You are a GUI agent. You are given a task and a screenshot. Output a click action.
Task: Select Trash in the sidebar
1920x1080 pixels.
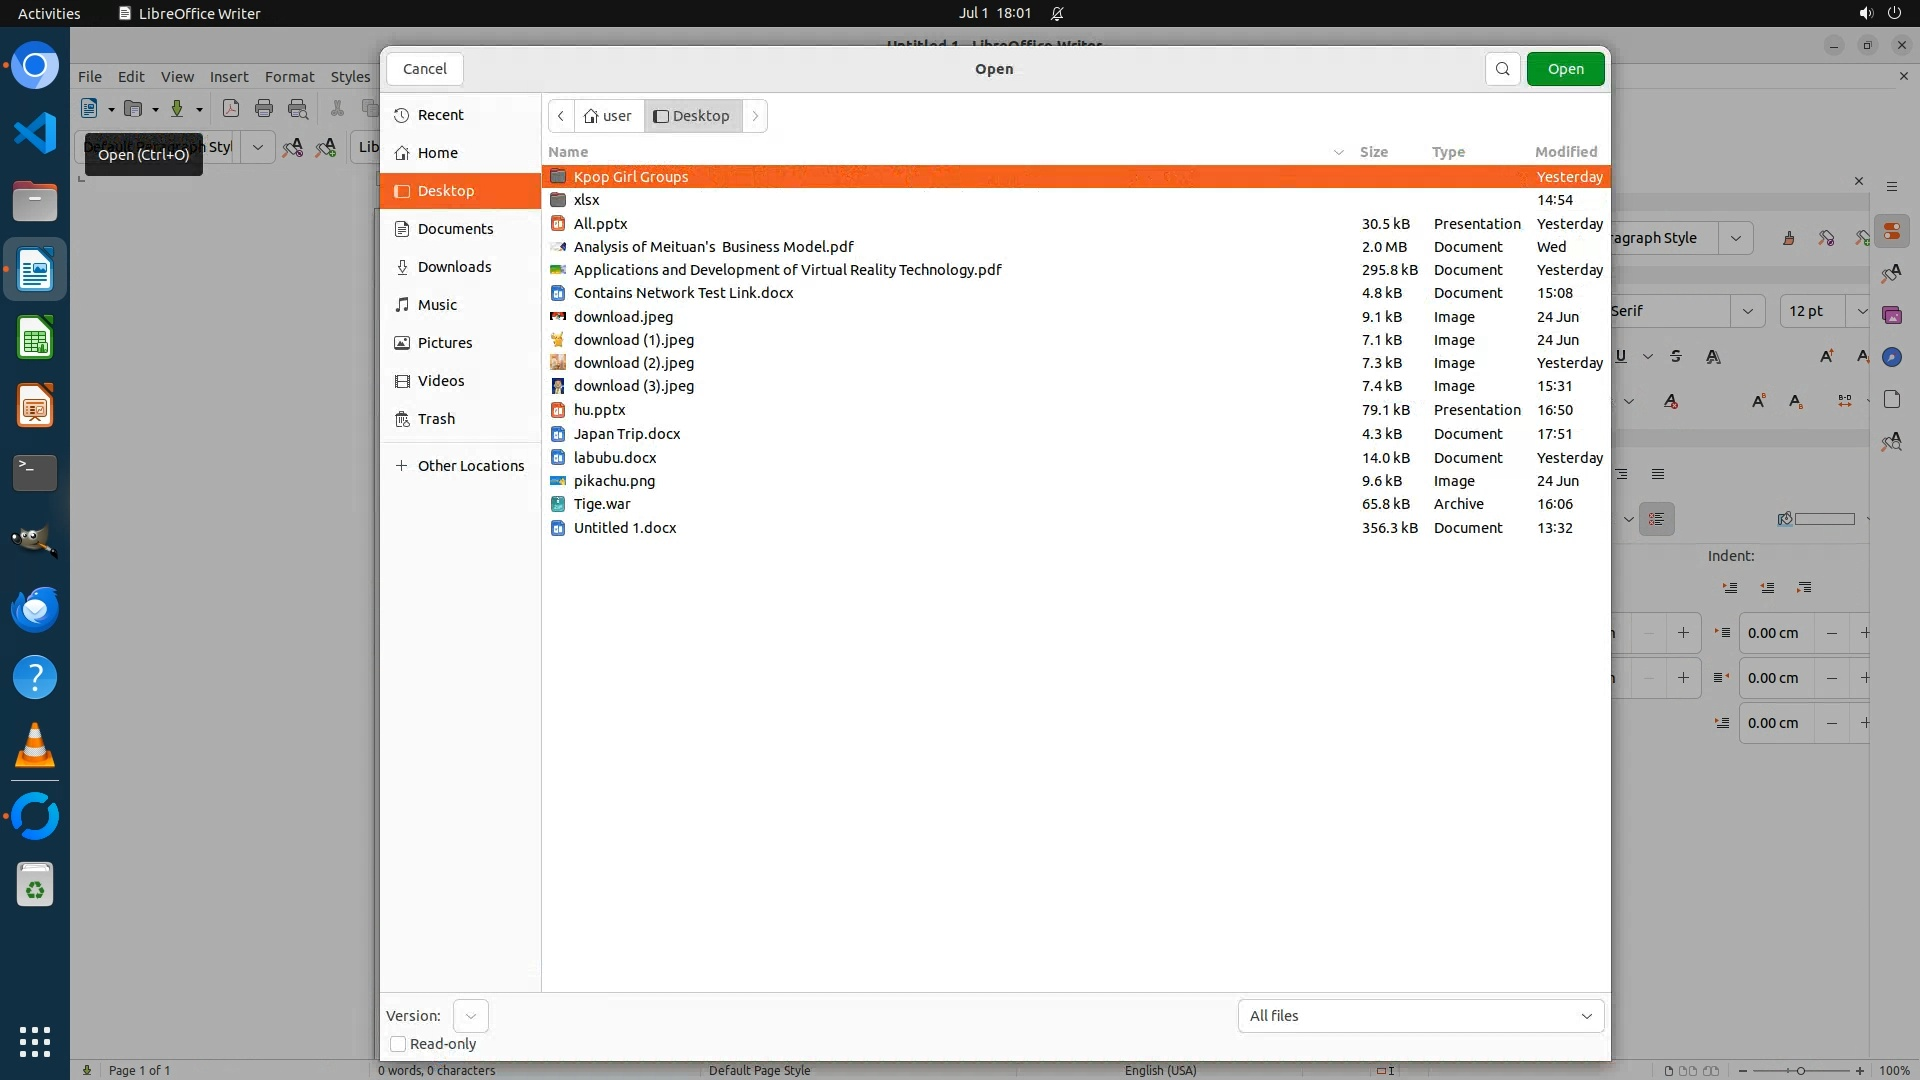pos(436,419)
